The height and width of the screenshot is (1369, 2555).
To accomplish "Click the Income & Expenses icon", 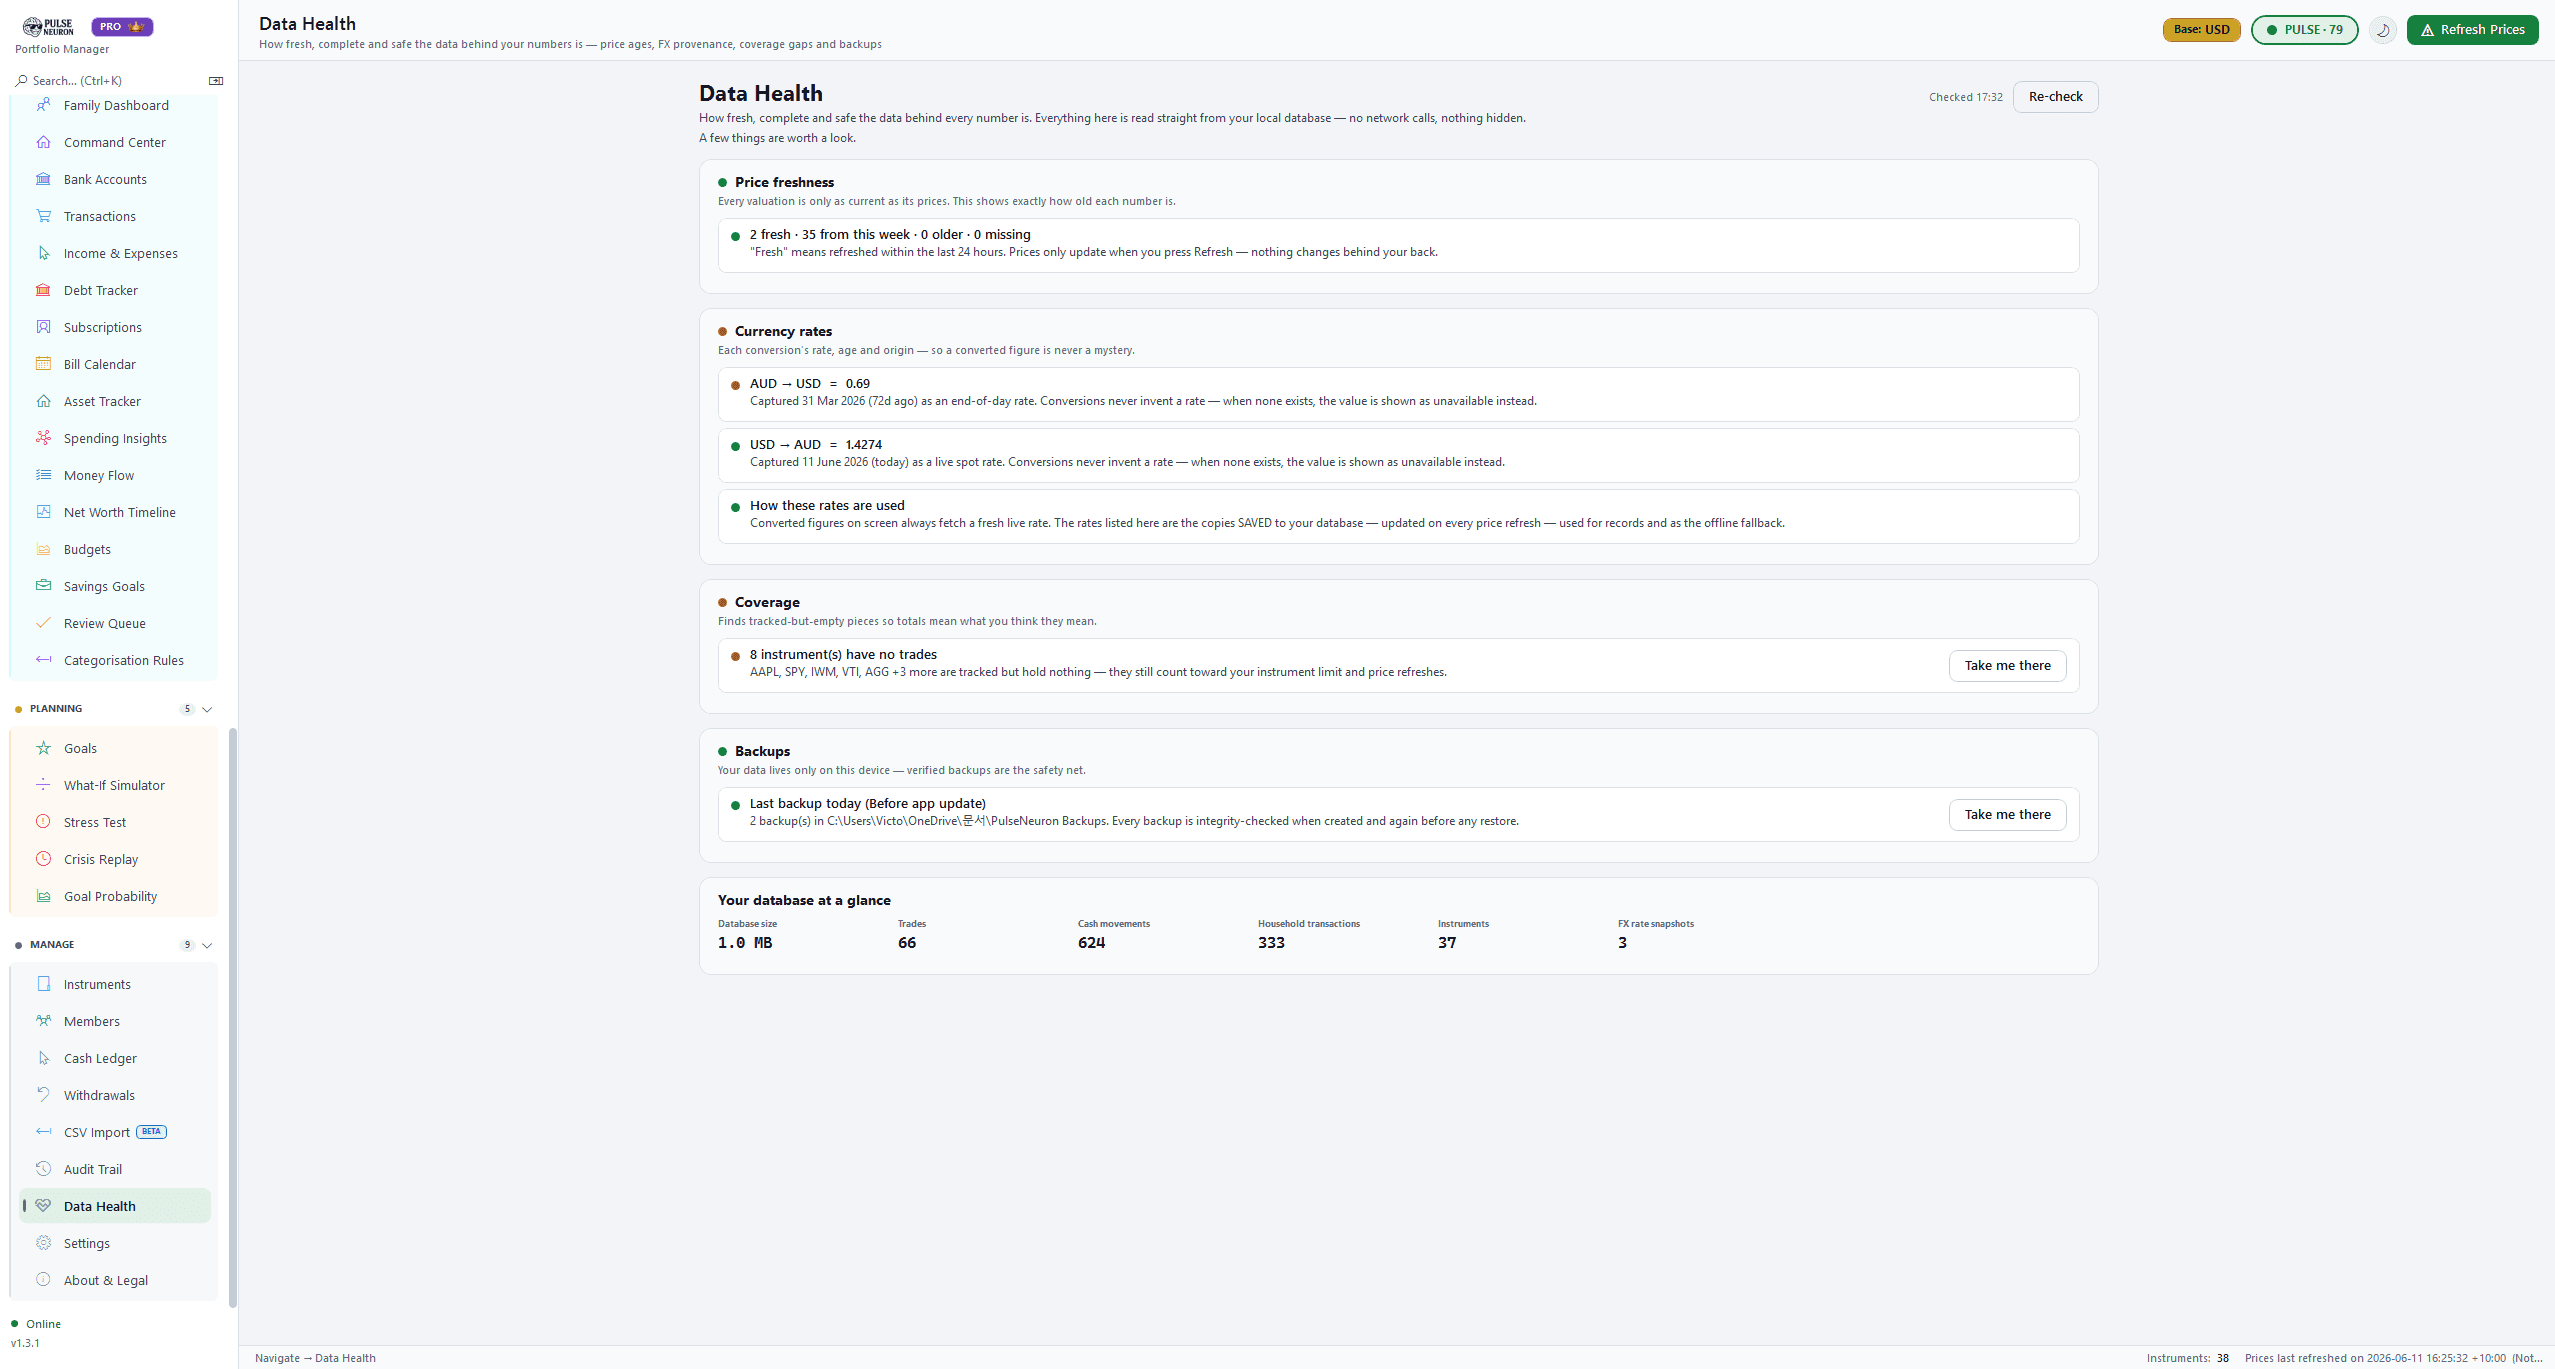I will click(43, 253).
